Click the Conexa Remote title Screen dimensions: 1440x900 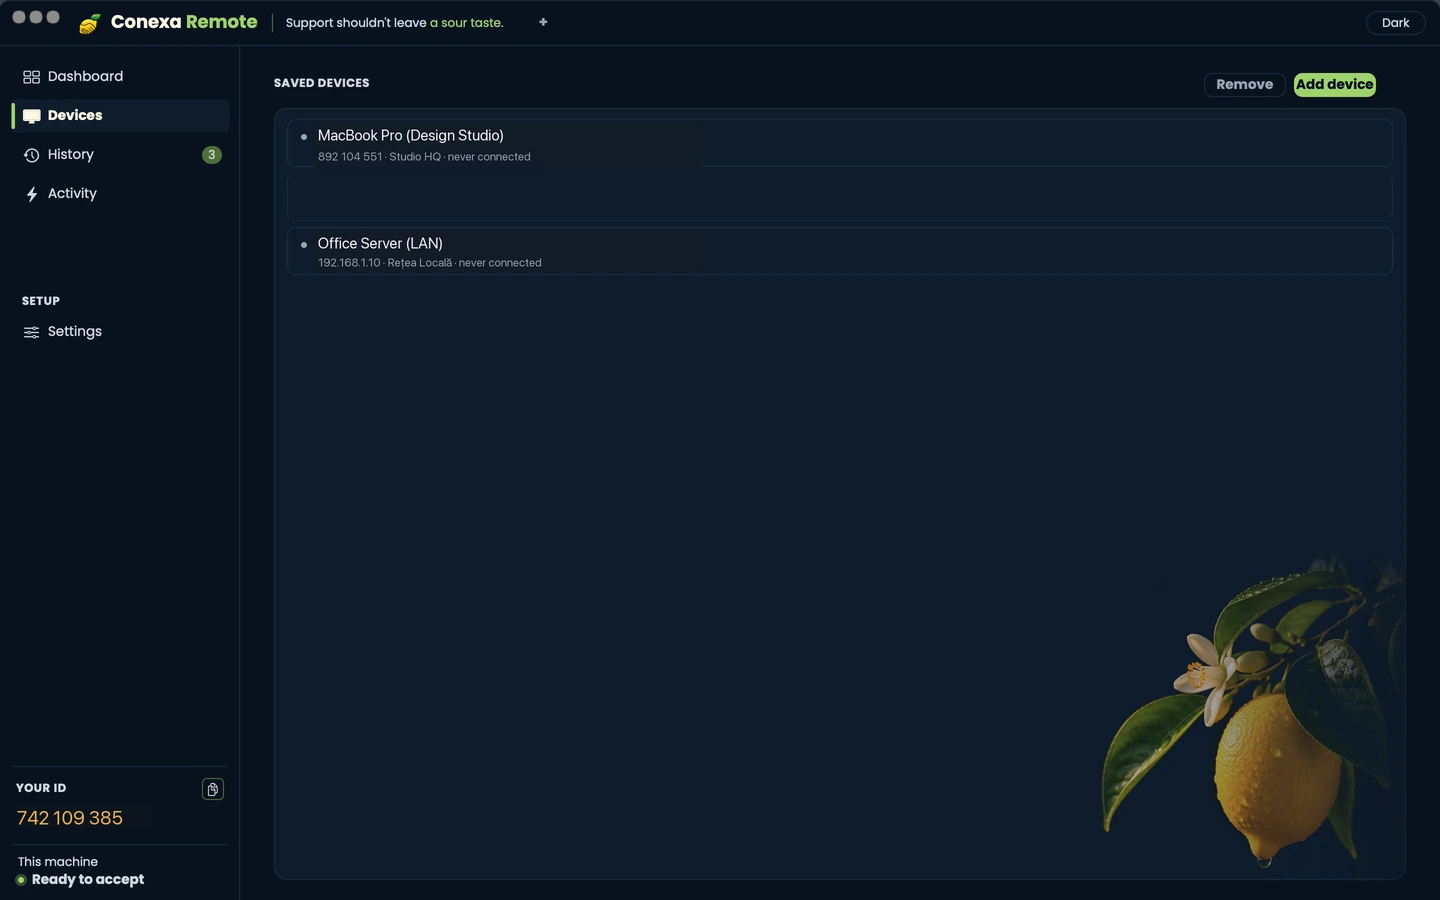click(184, 22)
